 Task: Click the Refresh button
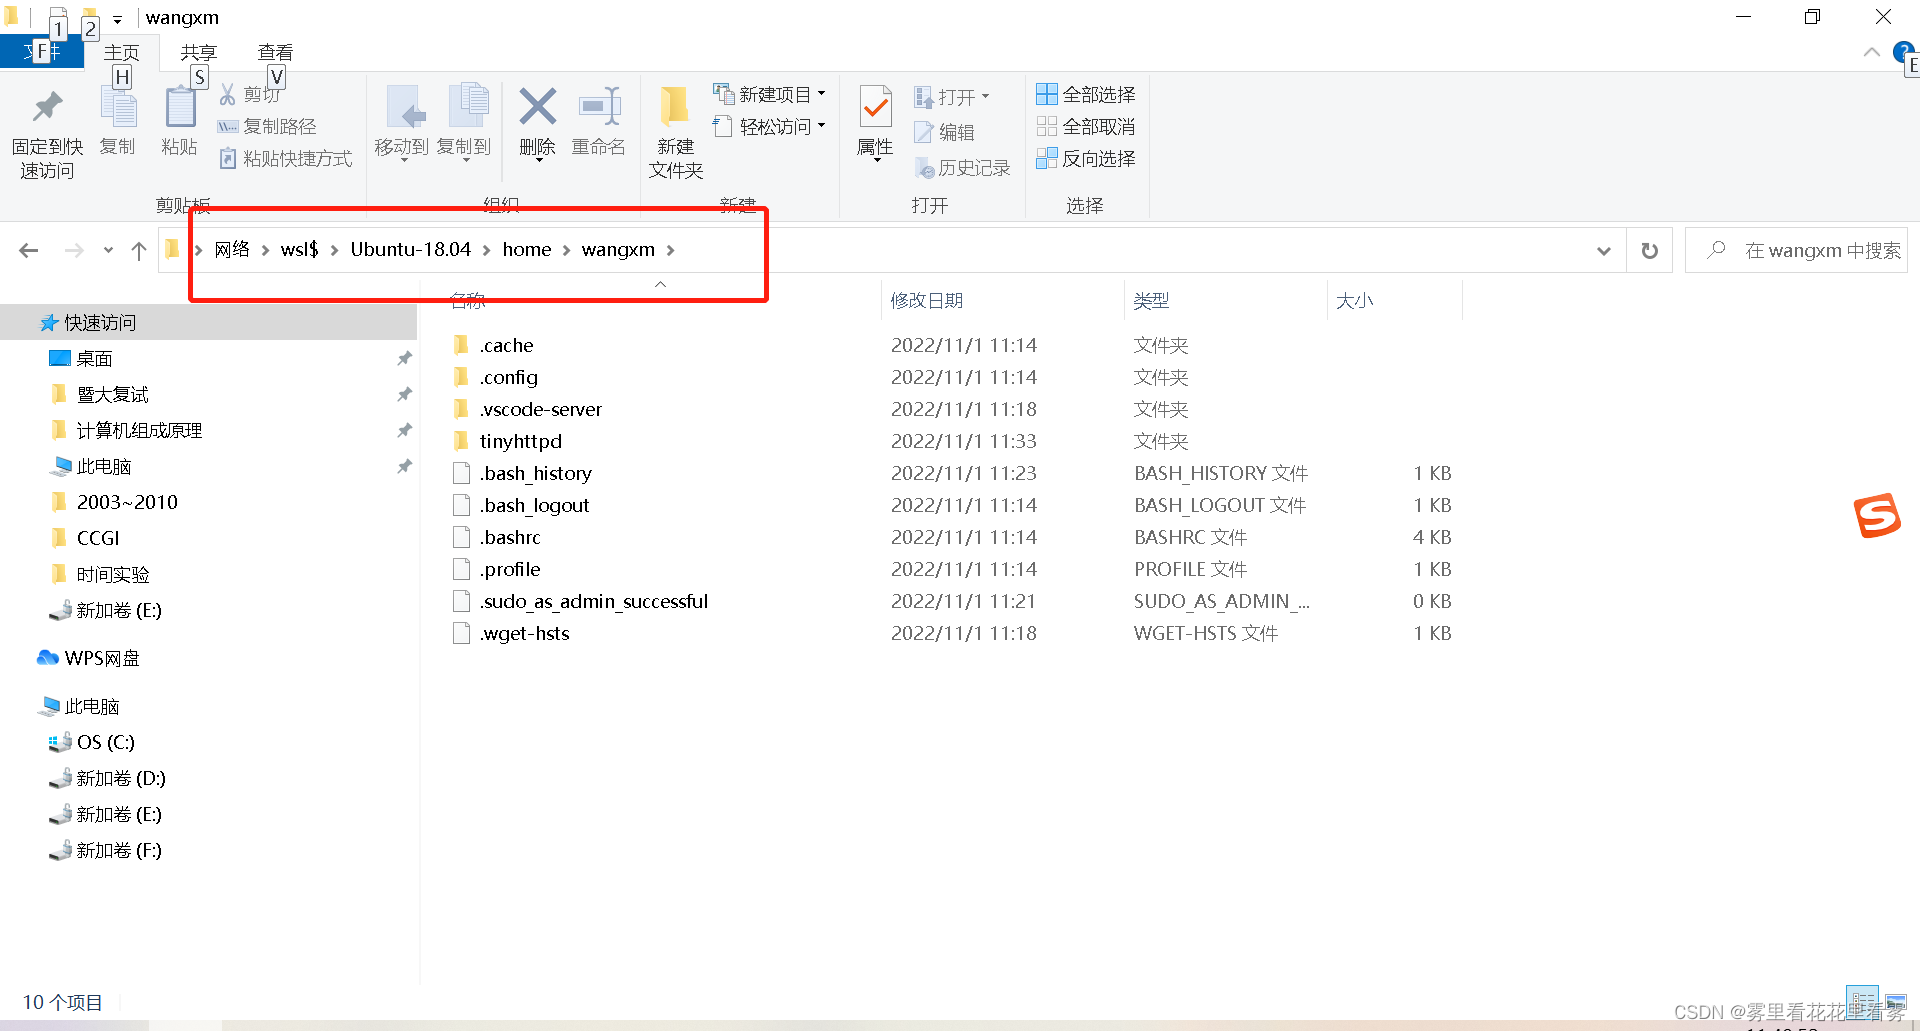coord(1650,251)
